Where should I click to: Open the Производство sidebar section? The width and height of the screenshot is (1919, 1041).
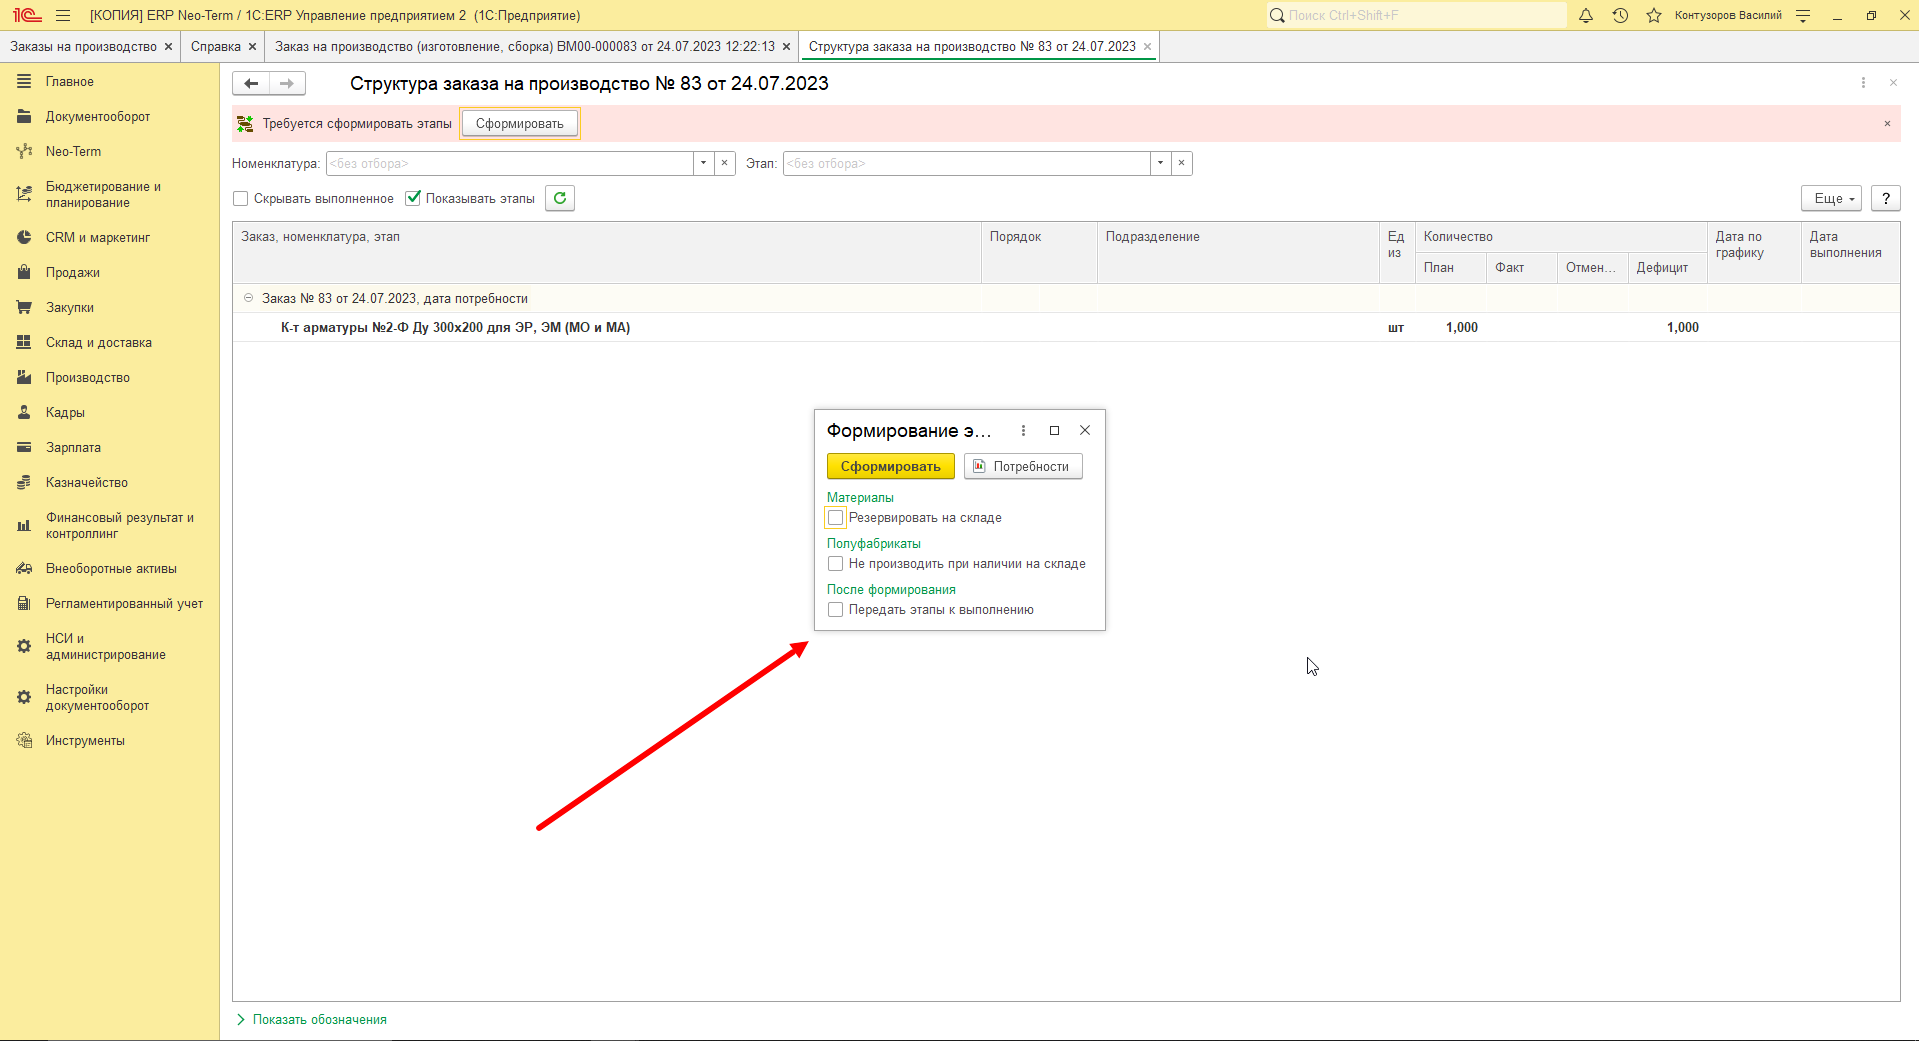point(88,378)
